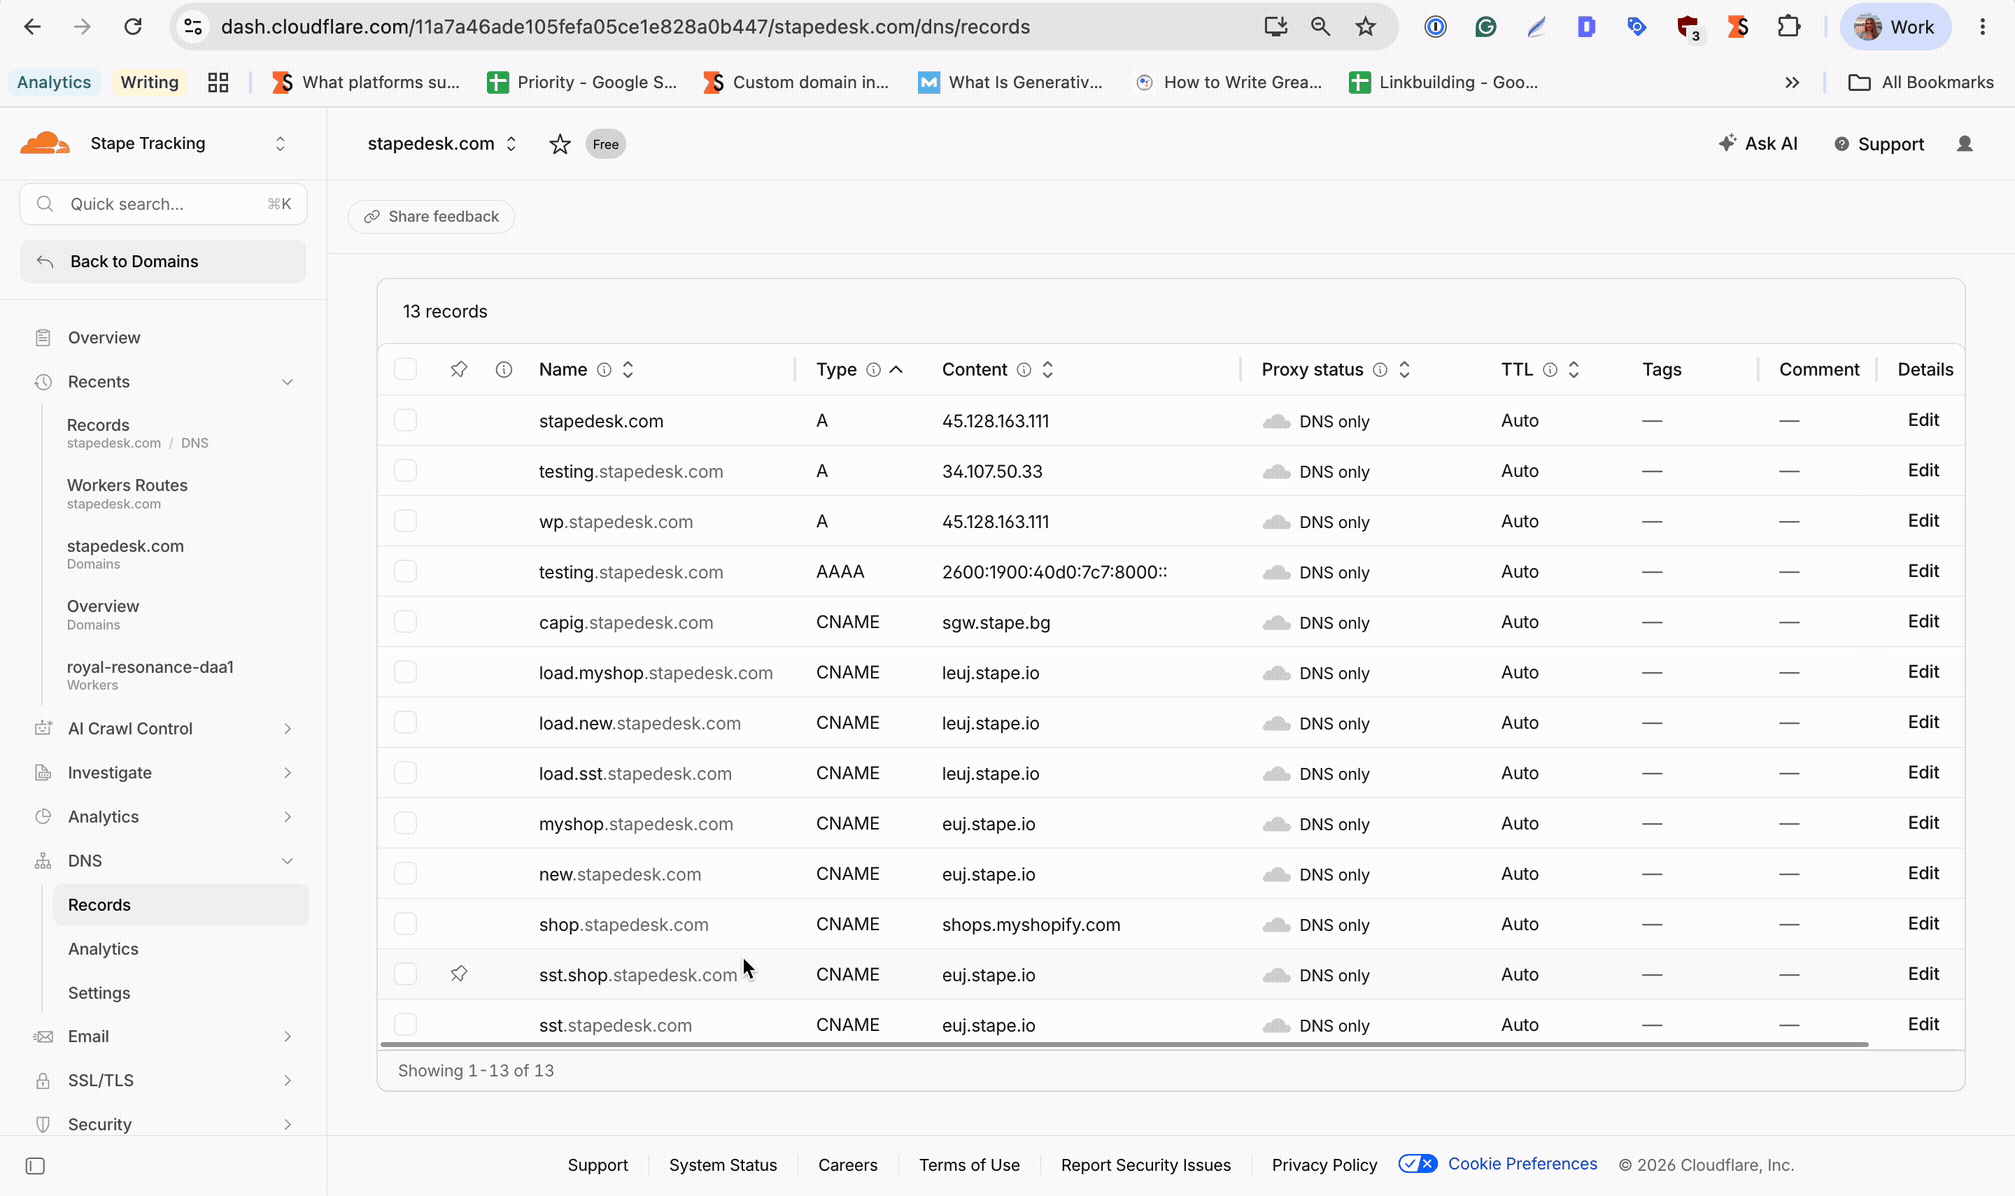This screenshot has width=2015, height=1196.
Task: Check the sst.shop.stapedesk.com checkbox
Action: click(x=405, y=974)
